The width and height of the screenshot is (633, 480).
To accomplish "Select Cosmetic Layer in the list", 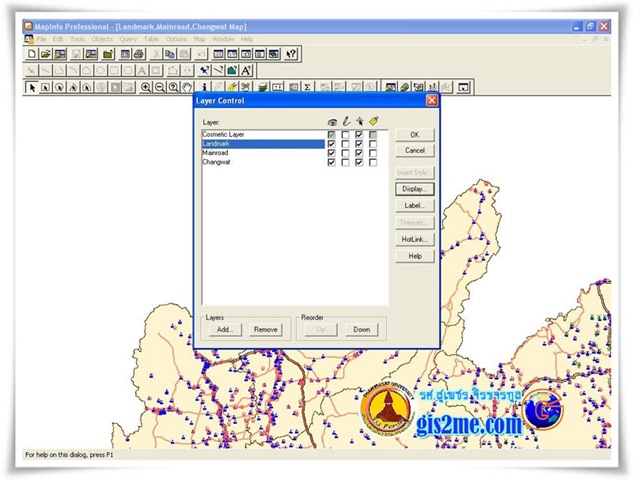I will coord(263,134).
